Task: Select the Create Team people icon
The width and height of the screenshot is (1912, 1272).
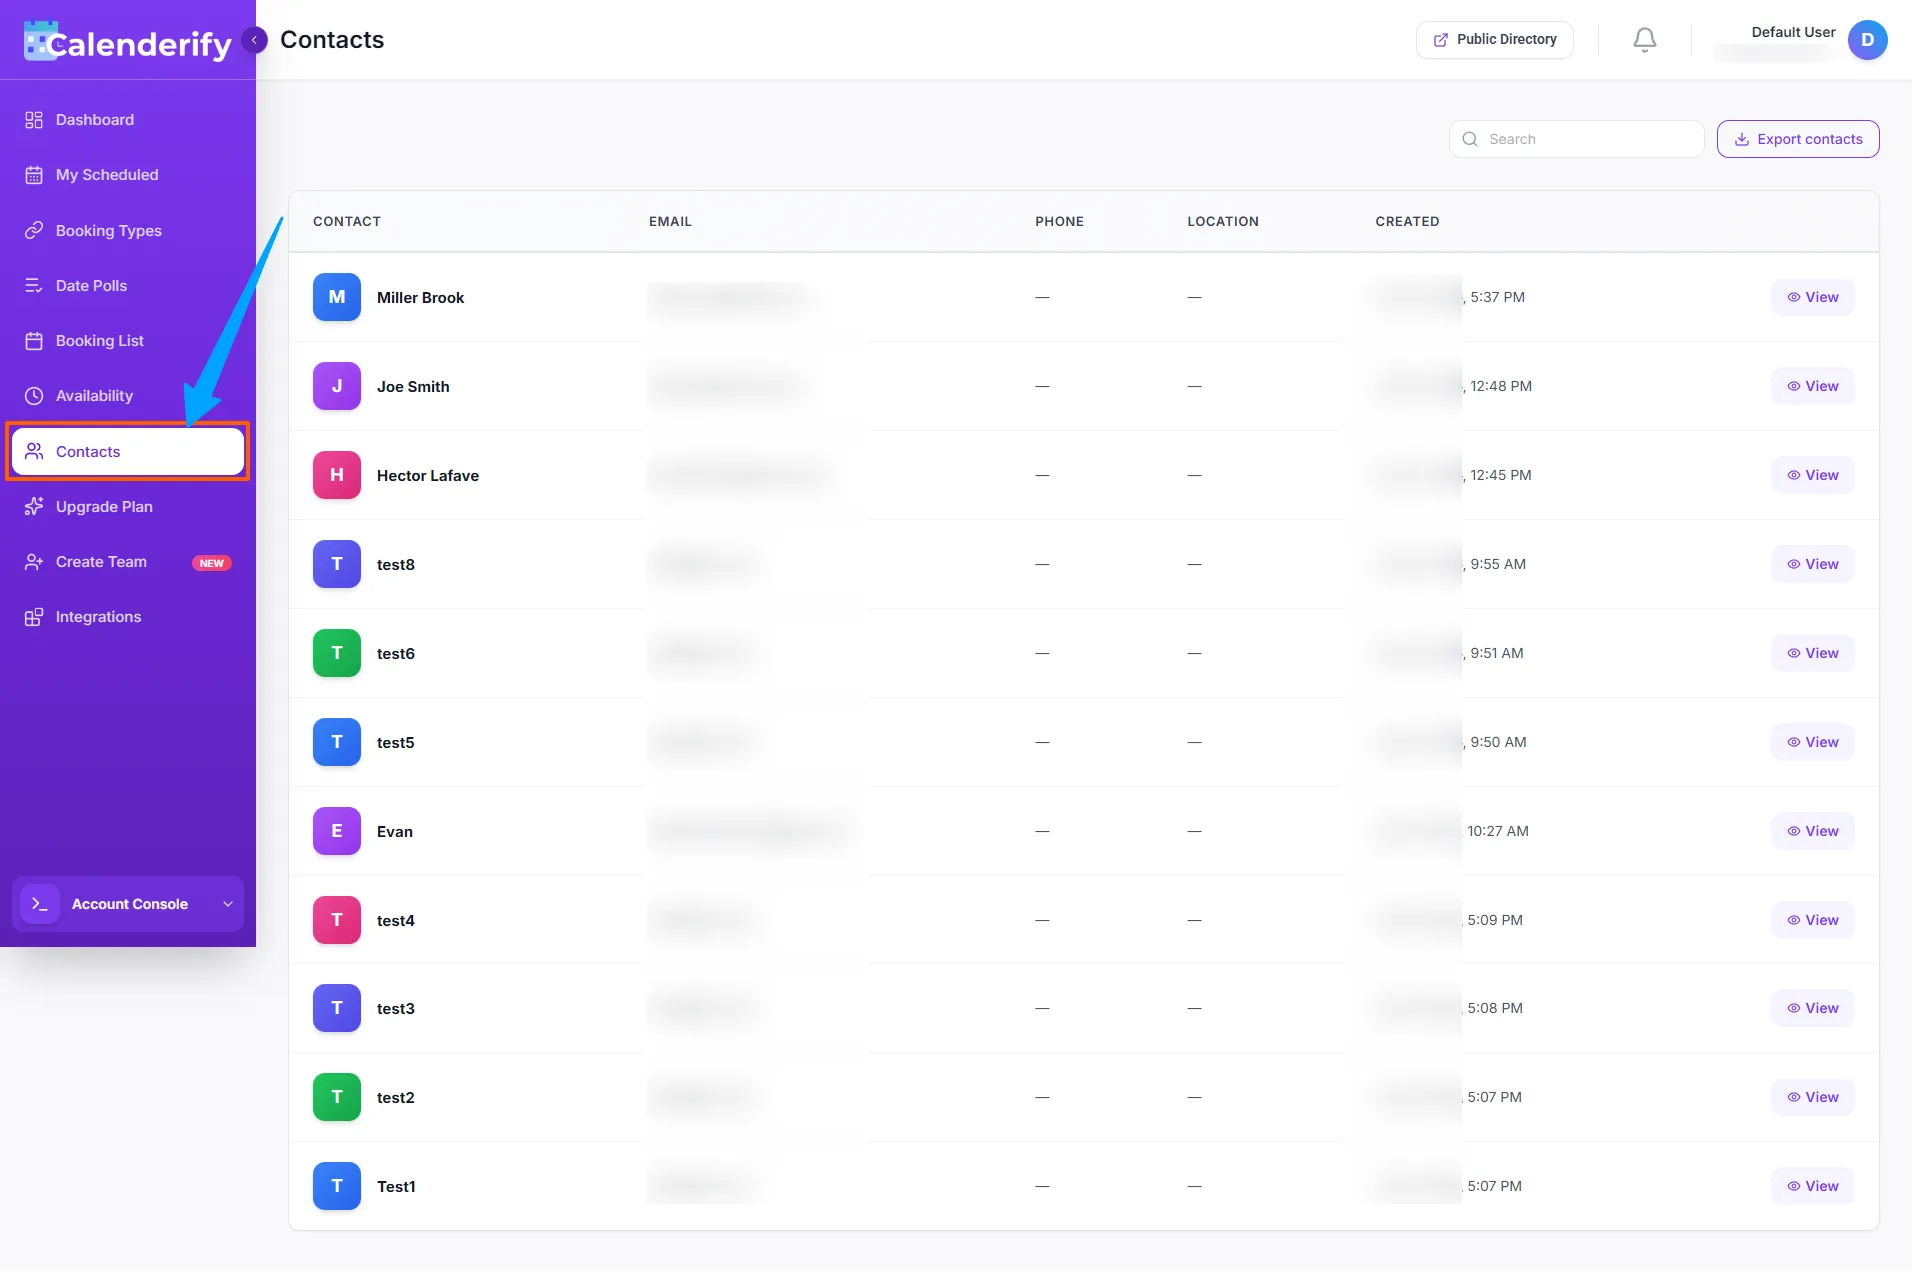Action: point(33,561)
